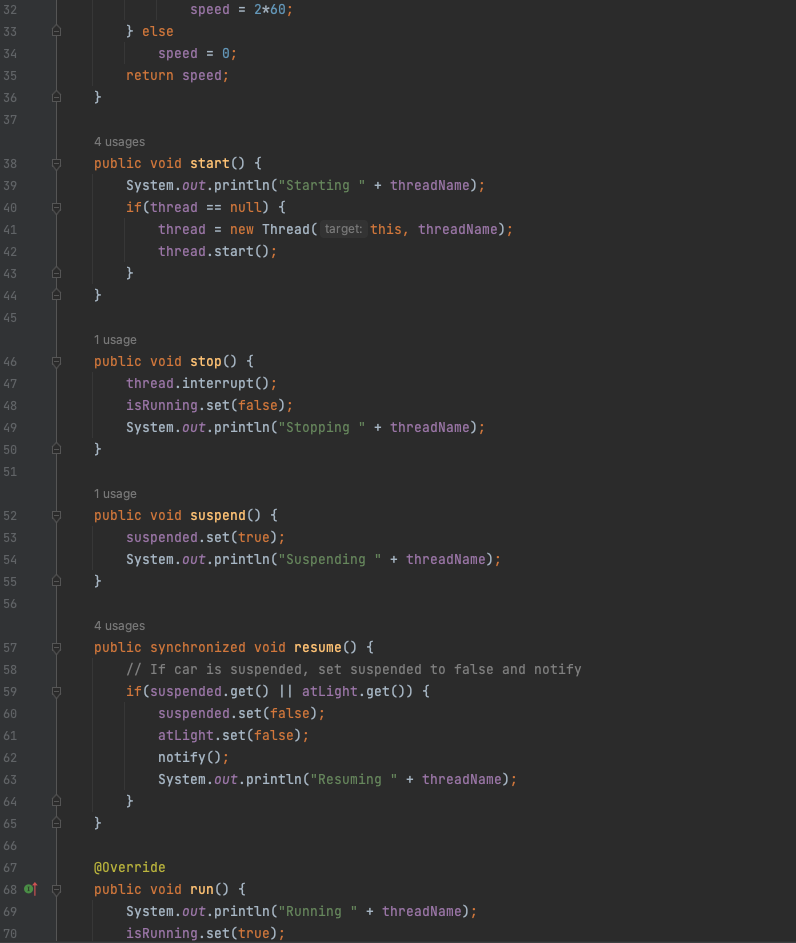Collapse the resume() method fold marker
Viewport: 796px width, 943px height.
(57, 648)
